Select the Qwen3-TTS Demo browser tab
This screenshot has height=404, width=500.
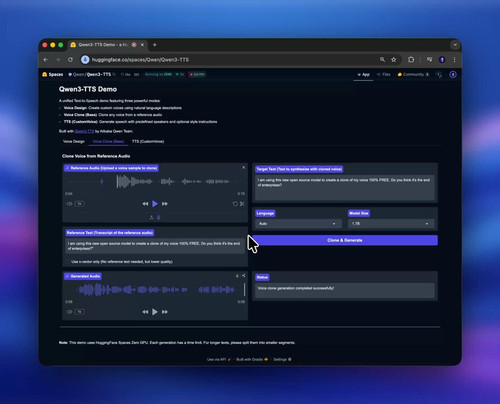click(x=107, y=45)
